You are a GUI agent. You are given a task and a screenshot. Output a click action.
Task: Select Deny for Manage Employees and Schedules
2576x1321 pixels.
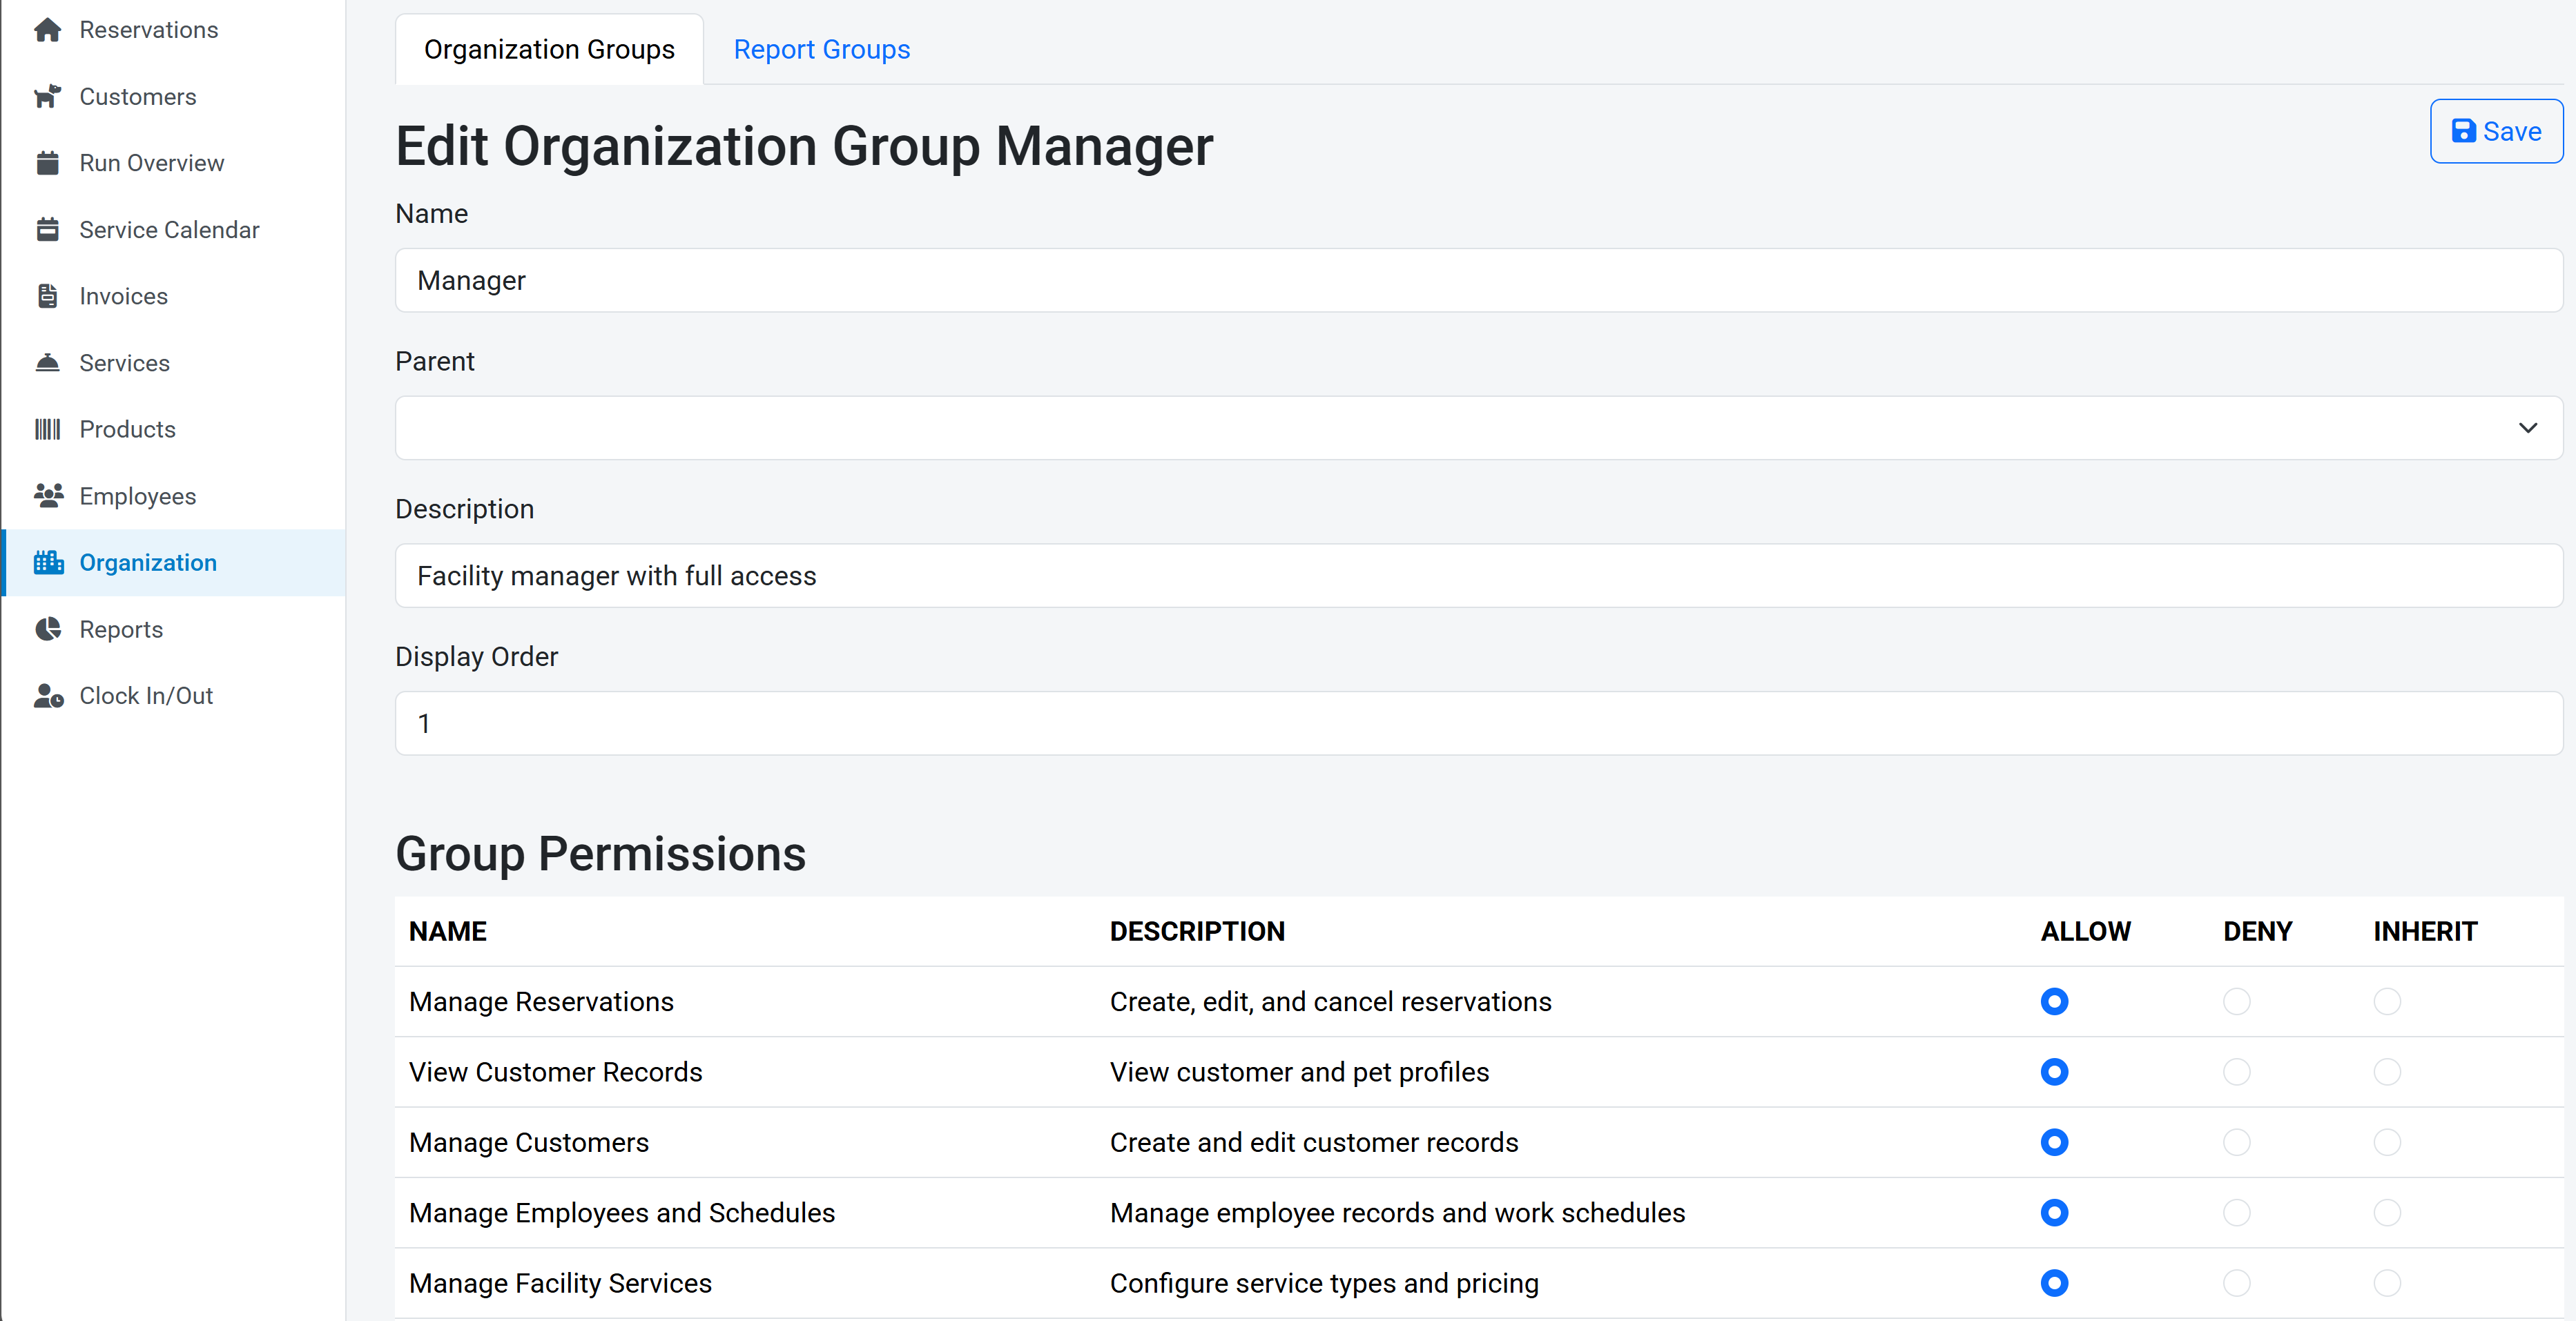pos(2236,1212)
